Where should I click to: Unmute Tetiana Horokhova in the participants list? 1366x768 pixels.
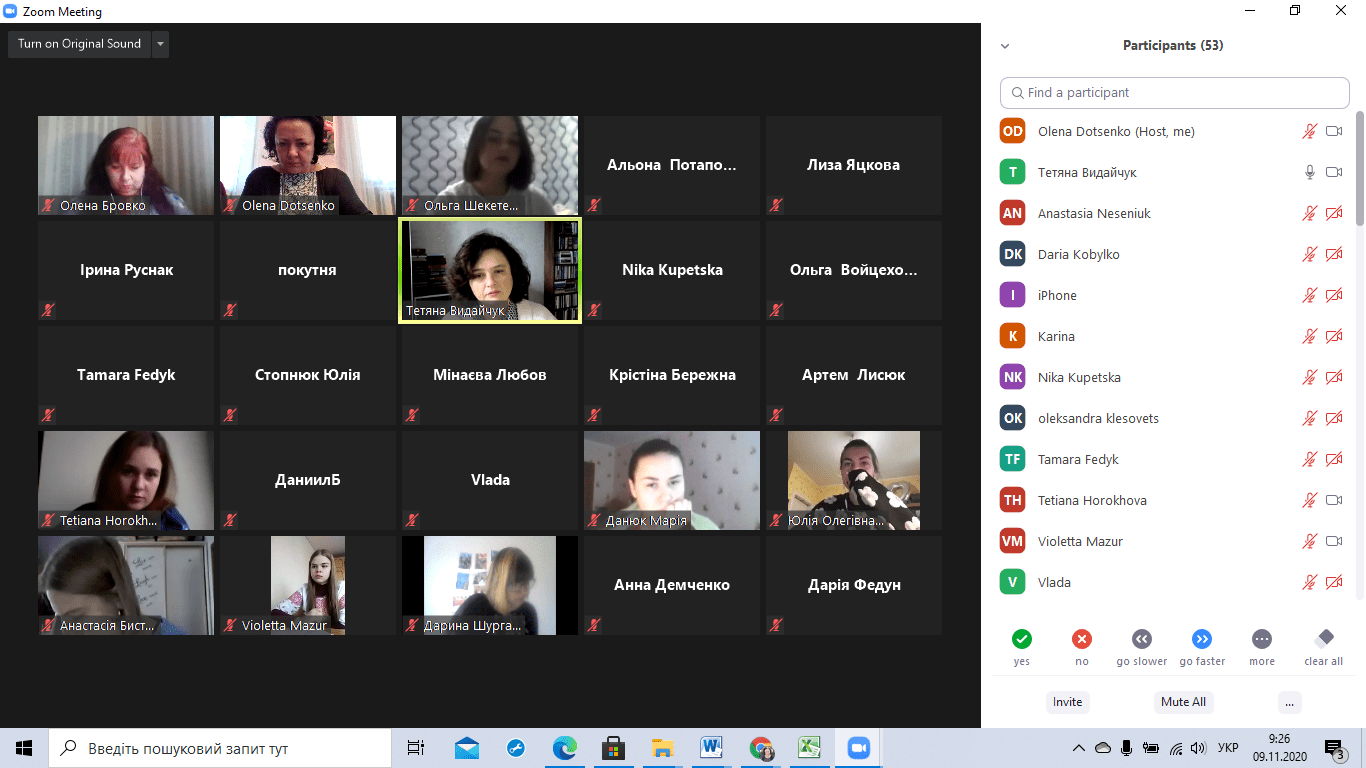coord(1309,500)
